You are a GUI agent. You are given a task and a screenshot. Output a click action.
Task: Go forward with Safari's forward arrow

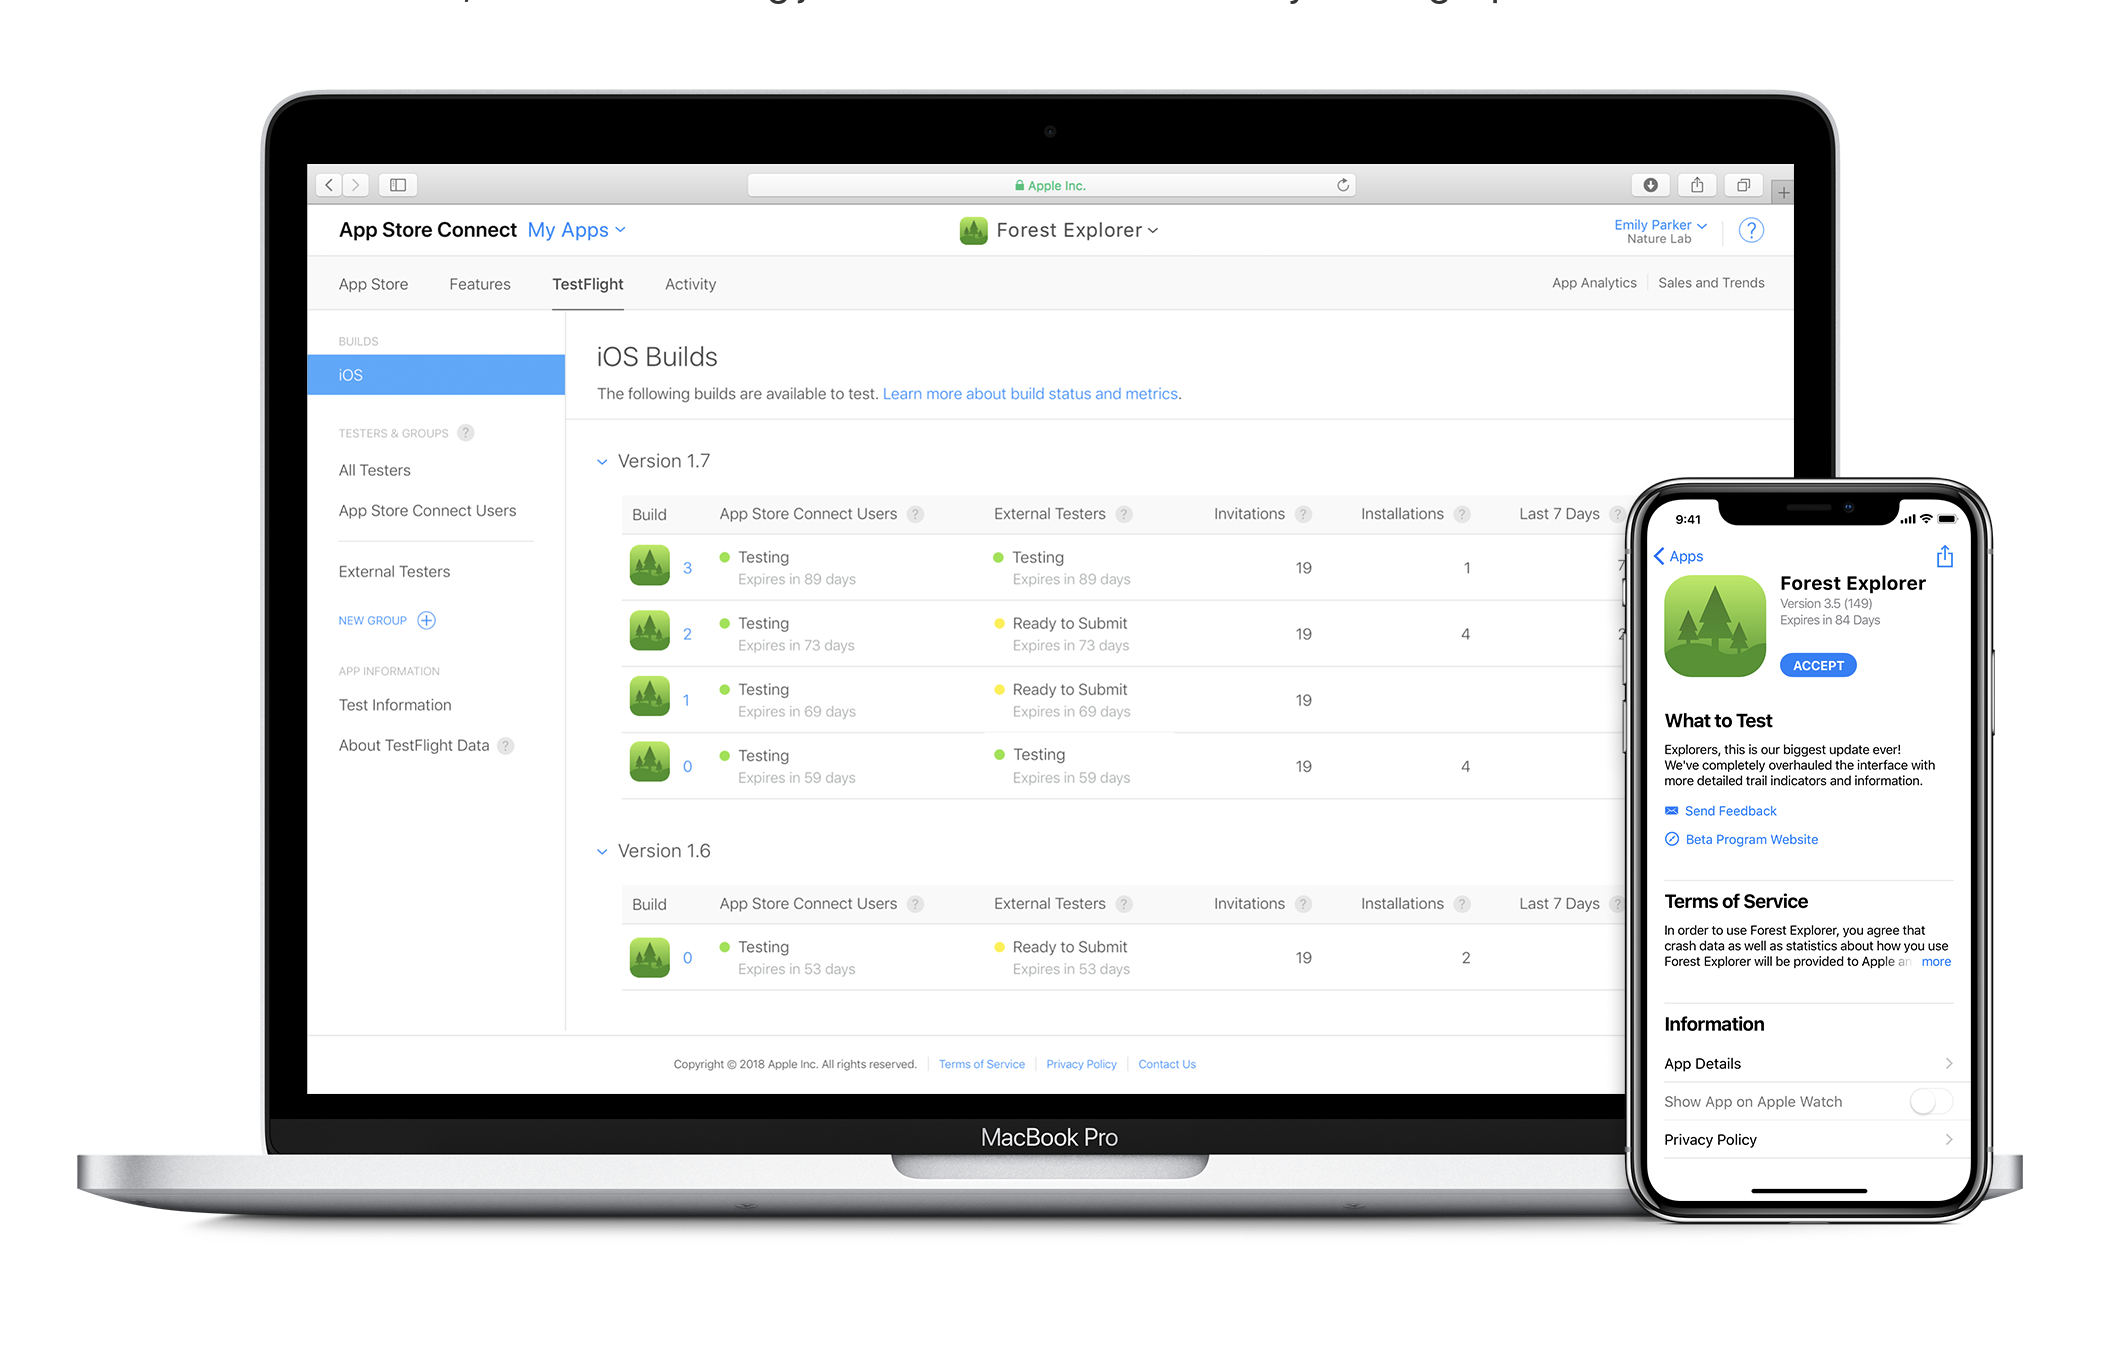point(355,185)
